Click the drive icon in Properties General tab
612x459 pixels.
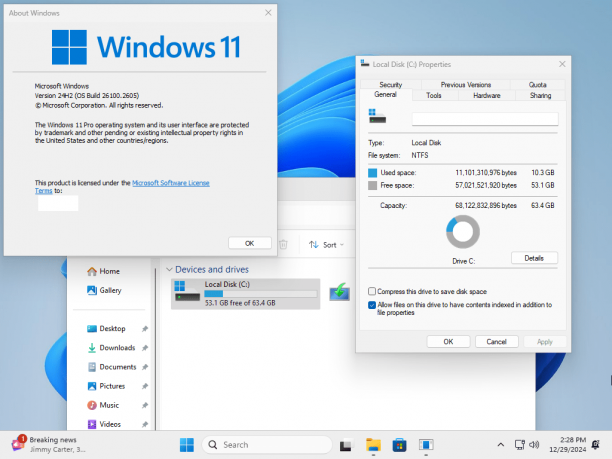click(x=377, y=116)
